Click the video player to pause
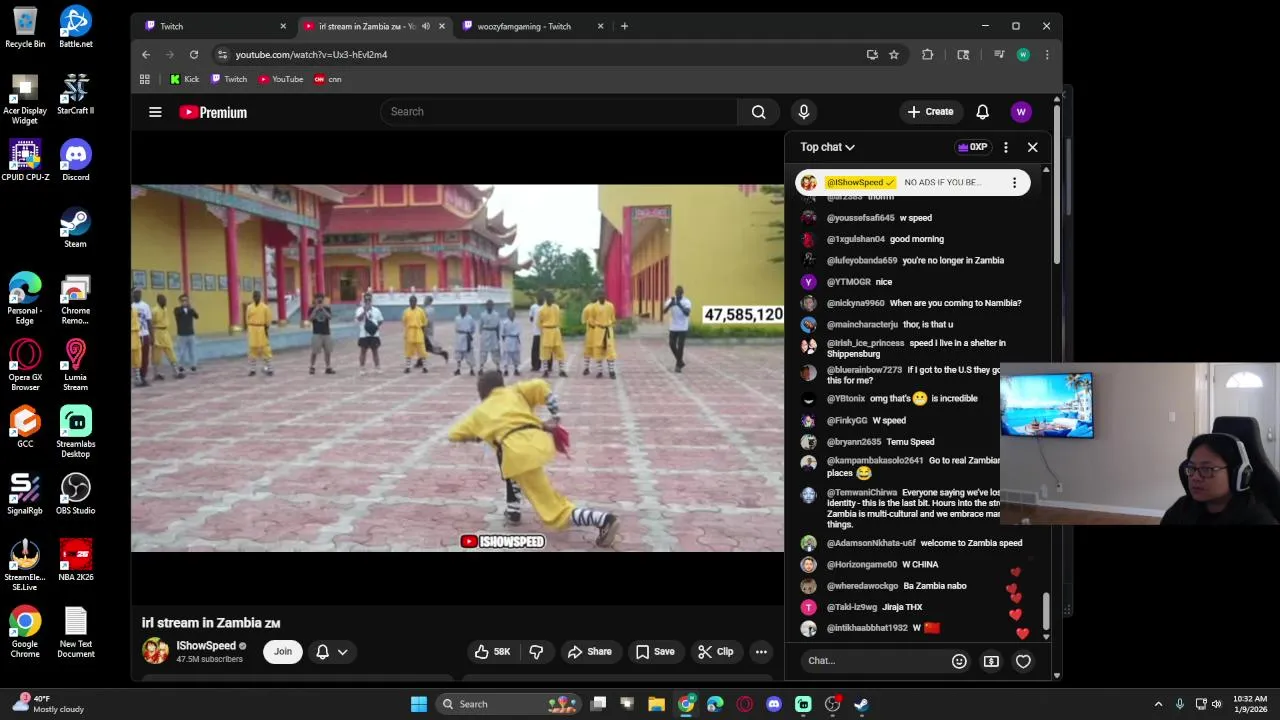Viewport: 1280px width, 720px height. coord(457,368)
